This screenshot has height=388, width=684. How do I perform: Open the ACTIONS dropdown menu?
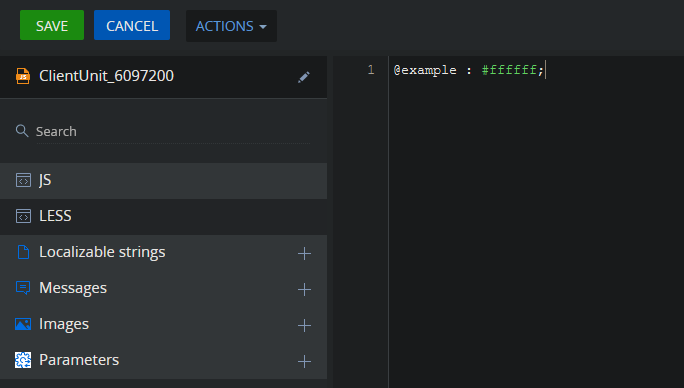coord(231,26)
